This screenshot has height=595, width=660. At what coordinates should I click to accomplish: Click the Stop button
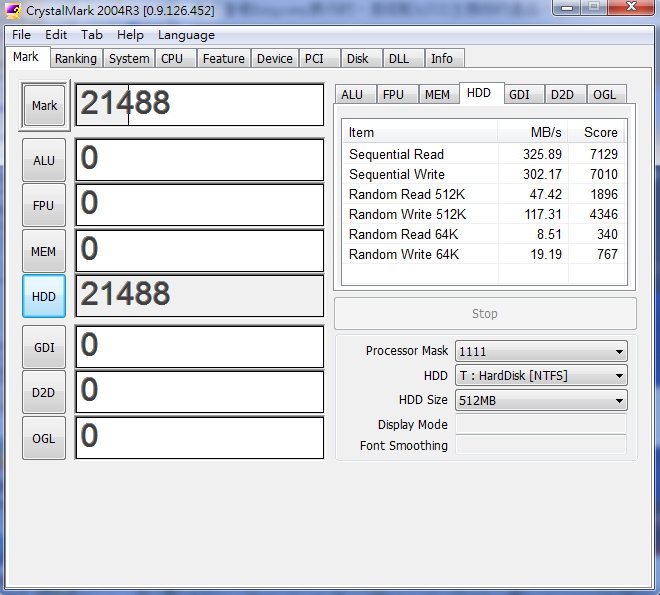click(x=485, y=313)
